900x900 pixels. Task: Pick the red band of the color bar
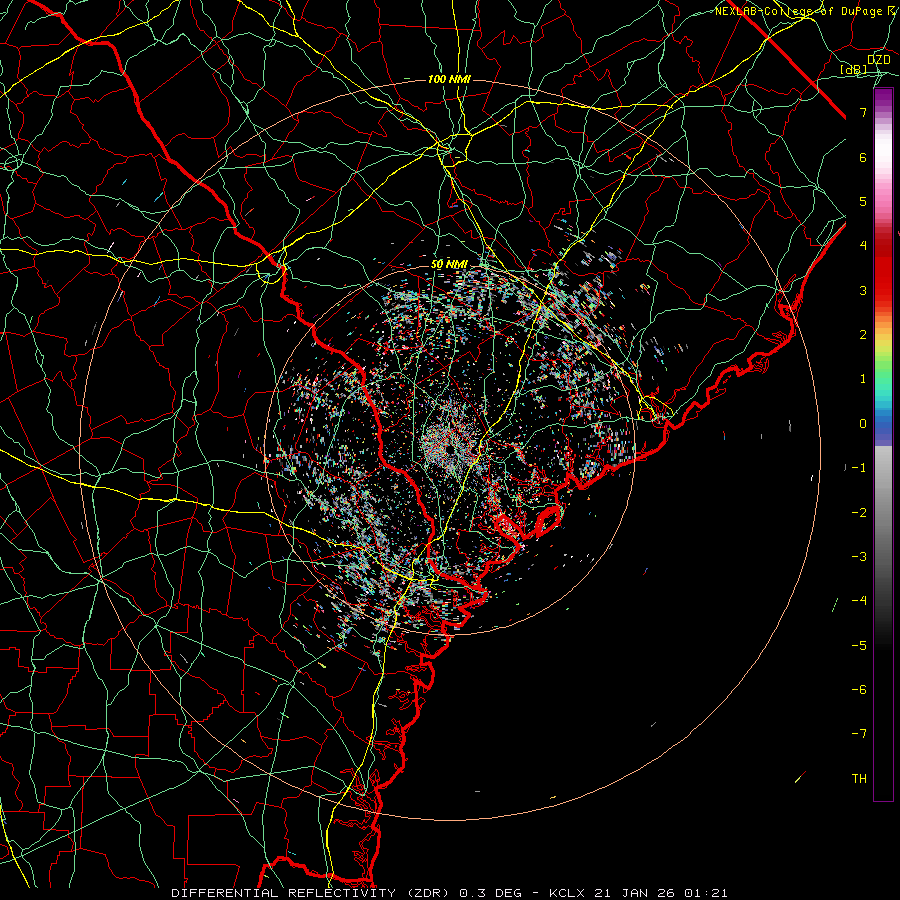(x=883, y=270)
